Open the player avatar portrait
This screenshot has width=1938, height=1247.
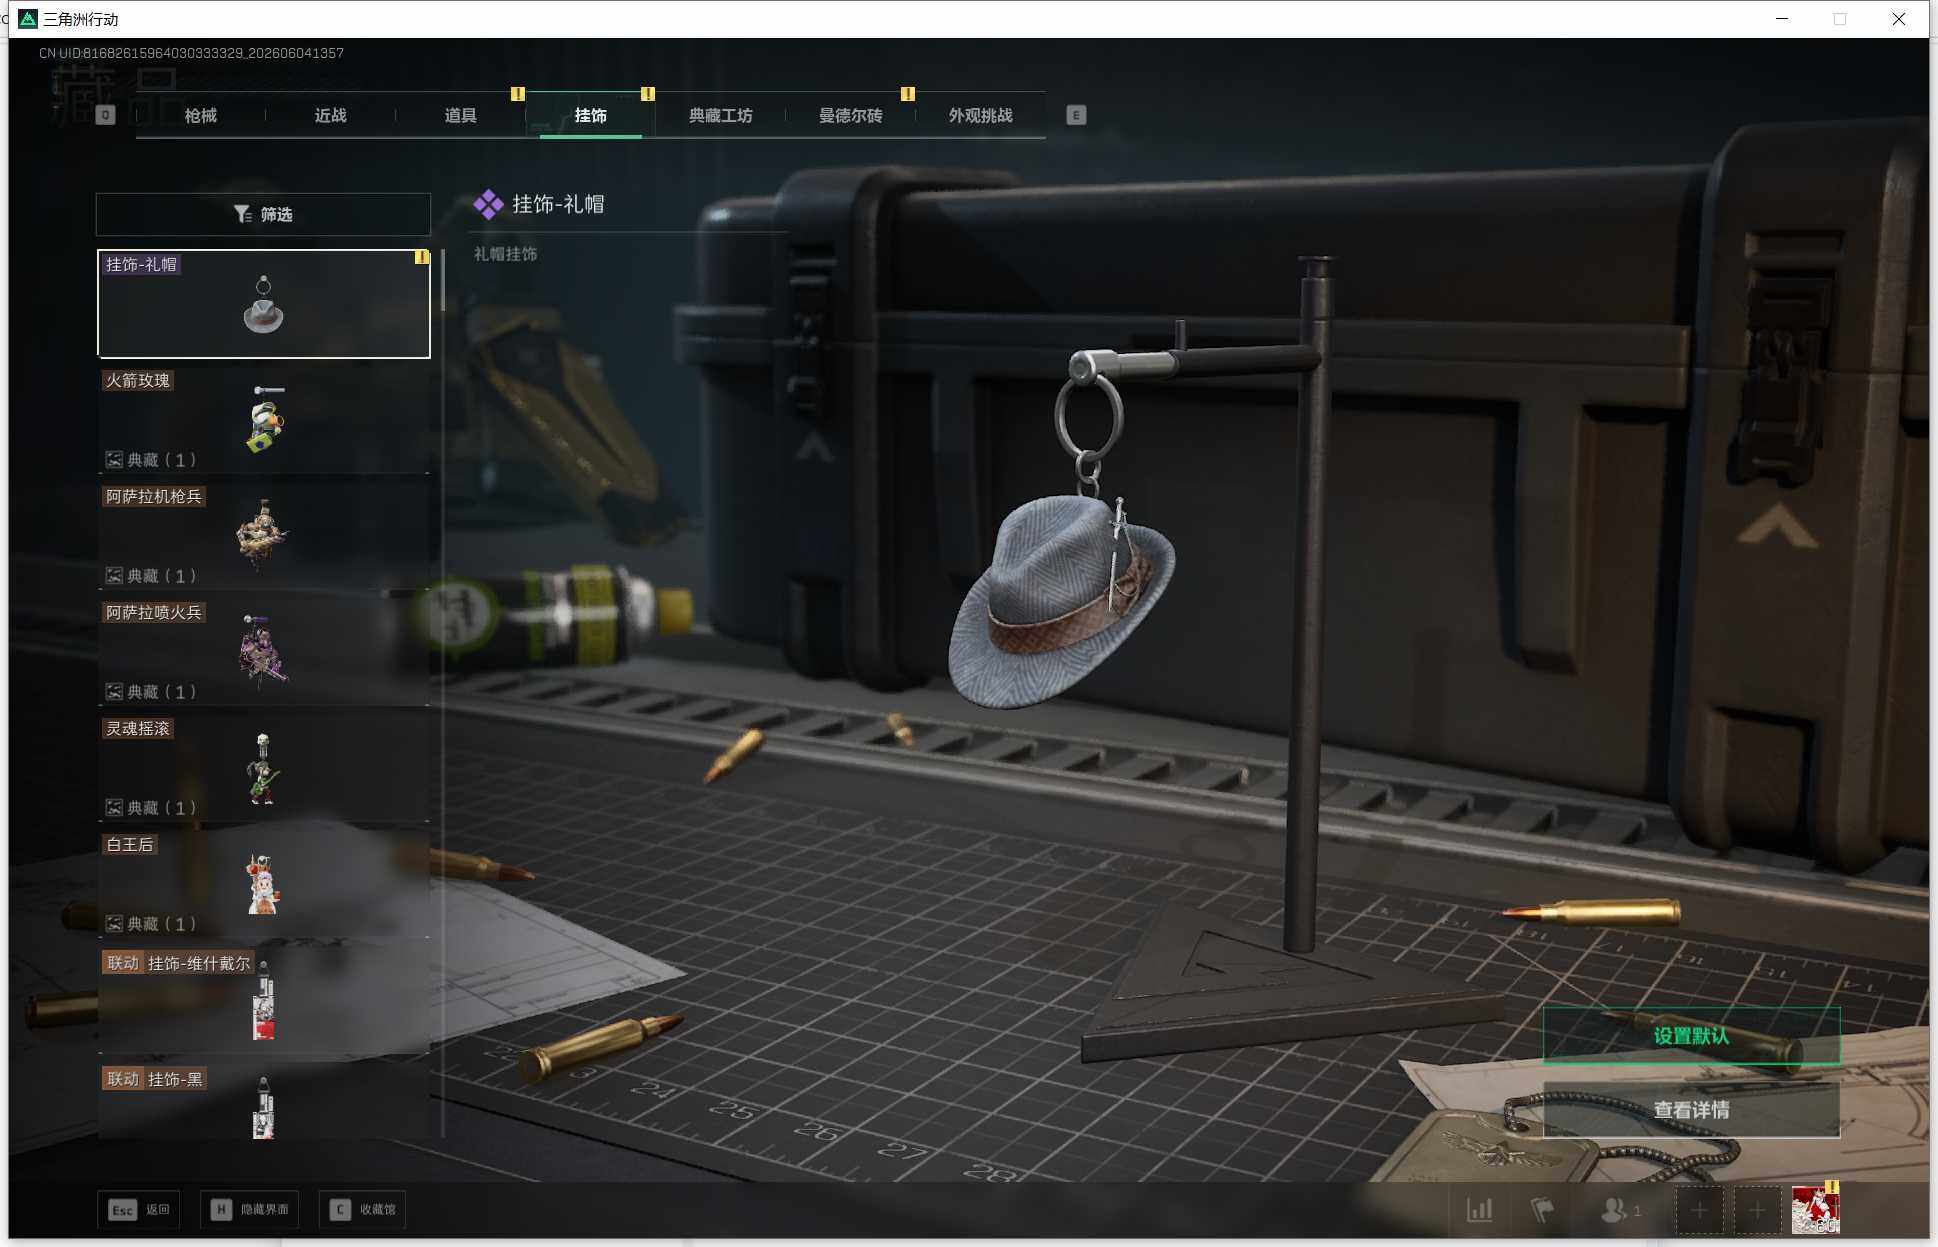(1815, 1210)
